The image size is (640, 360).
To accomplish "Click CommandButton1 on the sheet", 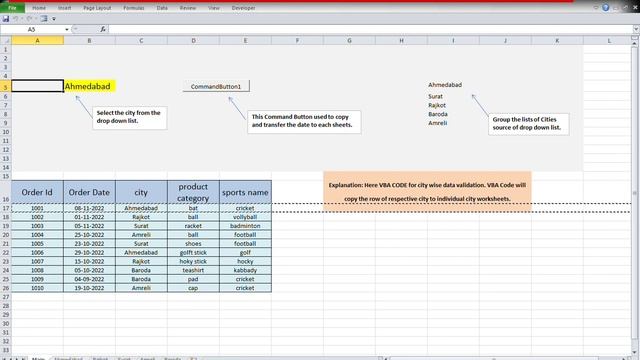I will point(216,87).
